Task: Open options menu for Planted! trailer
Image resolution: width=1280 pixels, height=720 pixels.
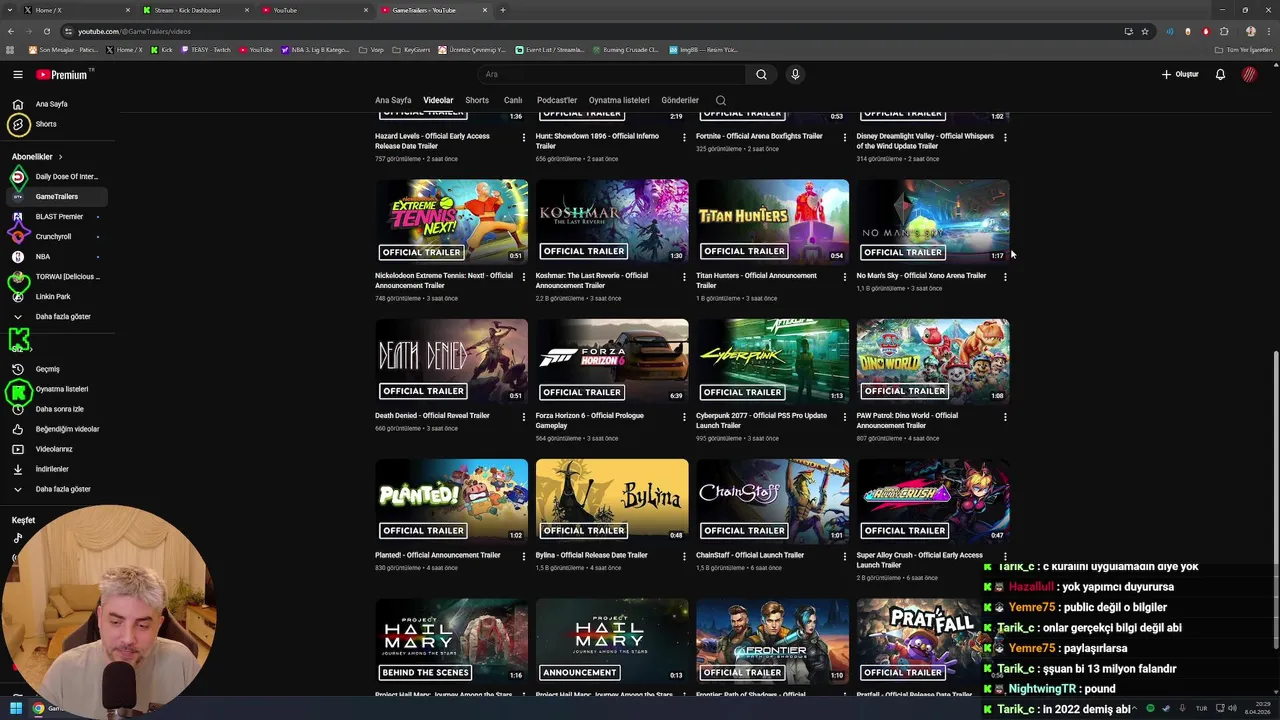Action: [523, 557]
